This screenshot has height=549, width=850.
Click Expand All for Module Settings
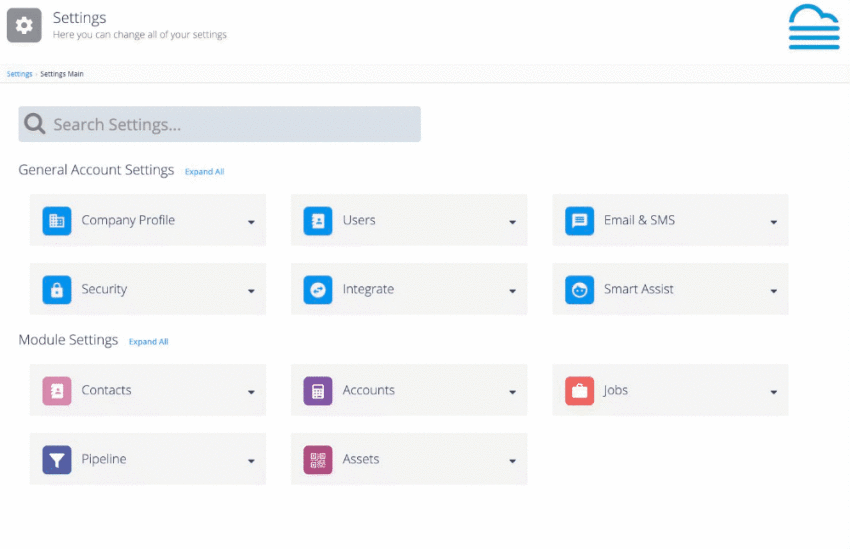(149, 341)
